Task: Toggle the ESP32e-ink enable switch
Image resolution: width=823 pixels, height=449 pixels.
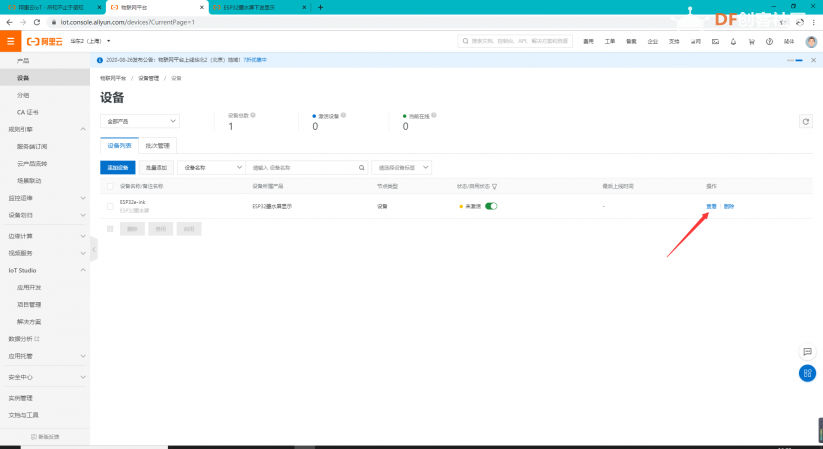Action: pyautogui.click(x=491, y=206)
